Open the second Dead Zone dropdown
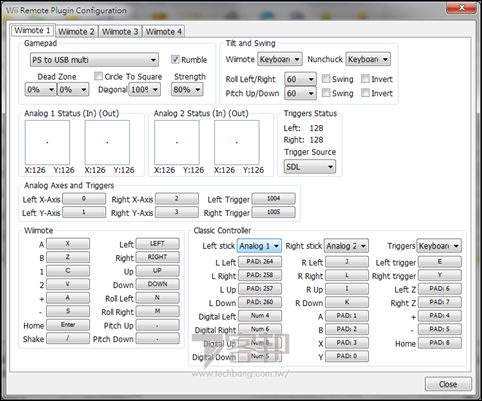Viewport: 482px width, 401px height. pyautogui.click(x=73, y=90)
